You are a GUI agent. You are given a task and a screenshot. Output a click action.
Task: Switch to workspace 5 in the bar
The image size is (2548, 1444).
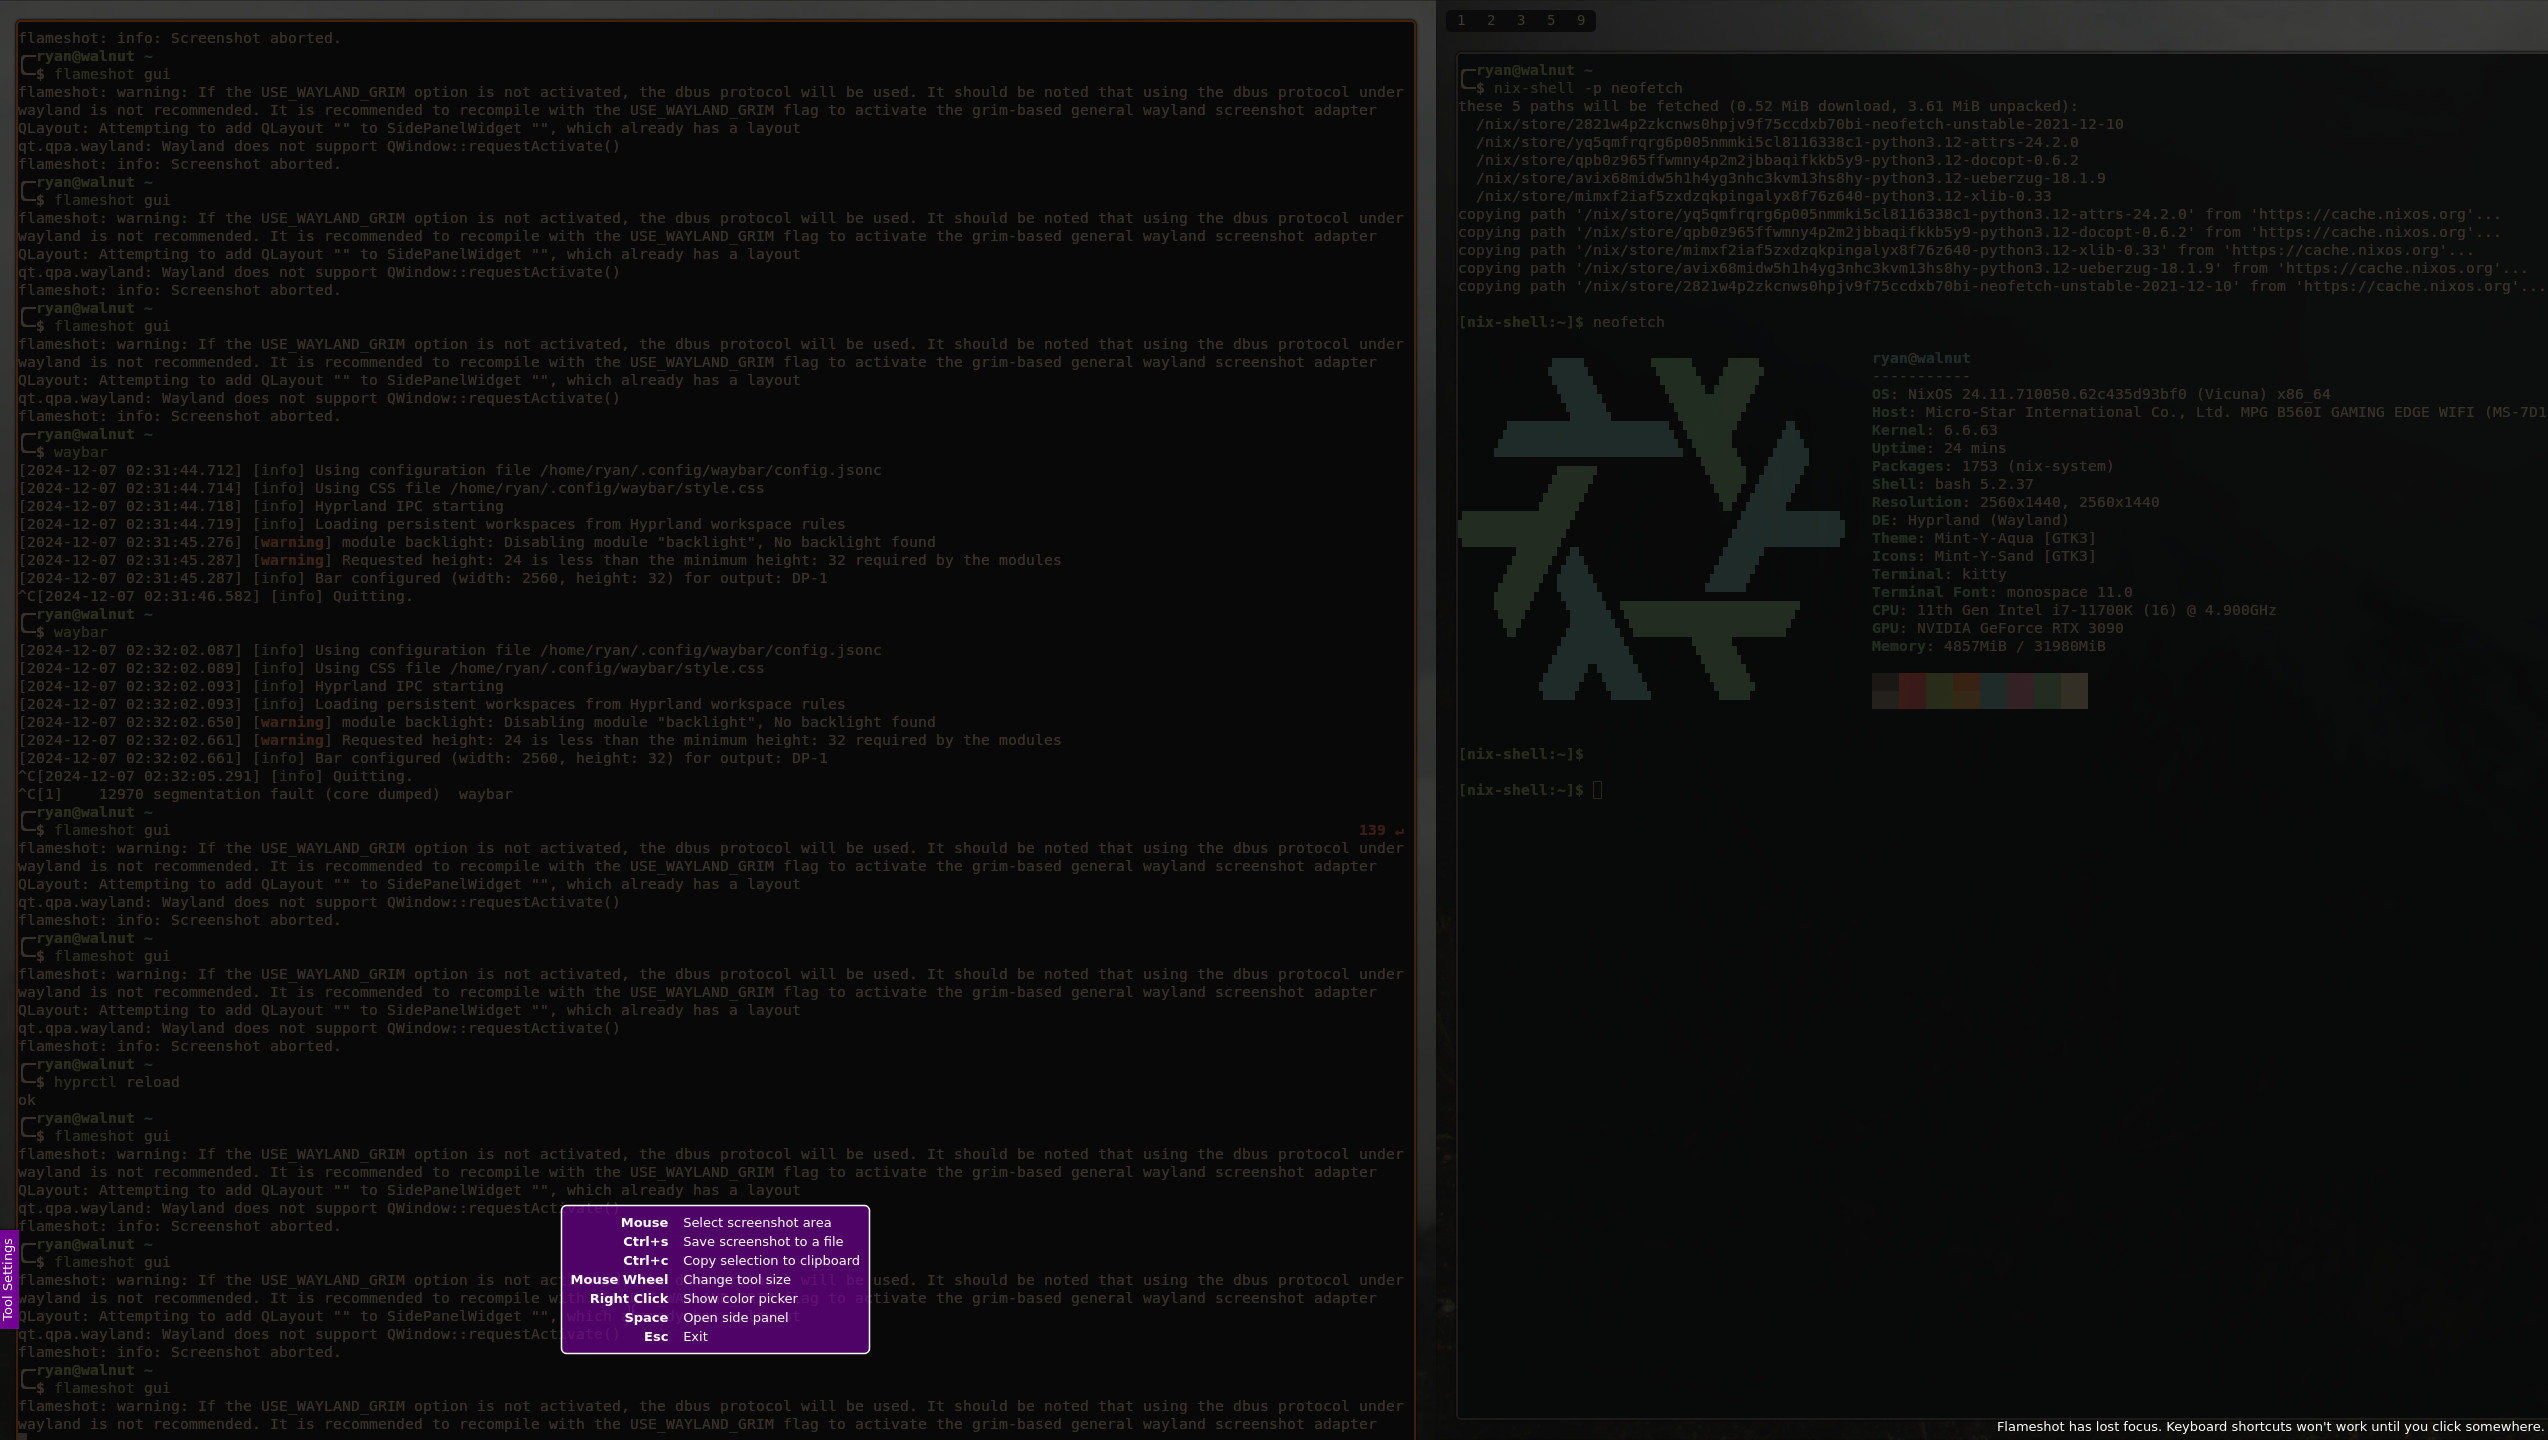1551,20
